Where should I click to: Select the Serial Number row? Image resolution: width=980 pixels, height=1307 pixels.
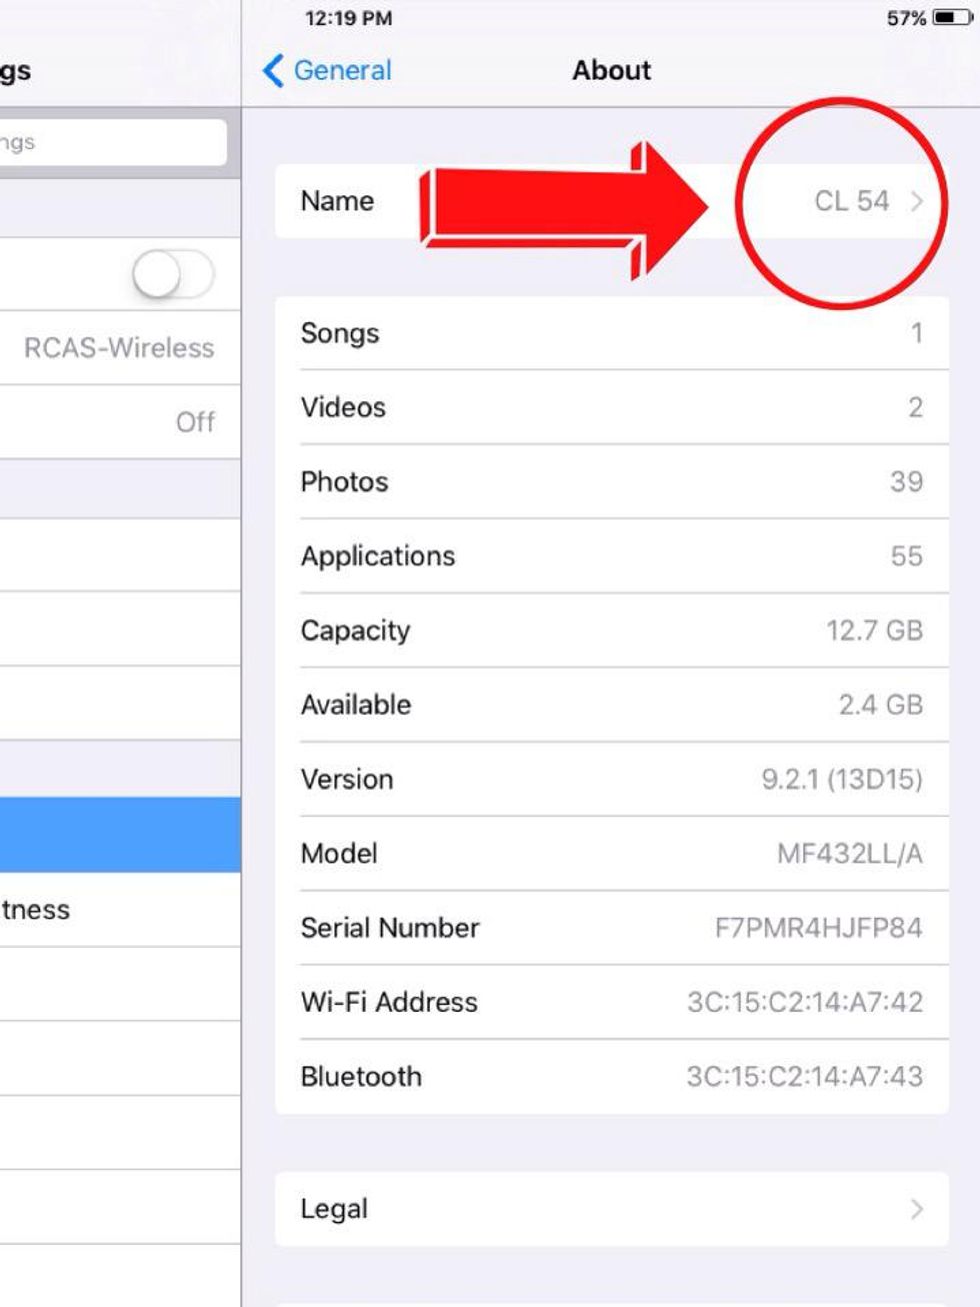pos(611,928)
